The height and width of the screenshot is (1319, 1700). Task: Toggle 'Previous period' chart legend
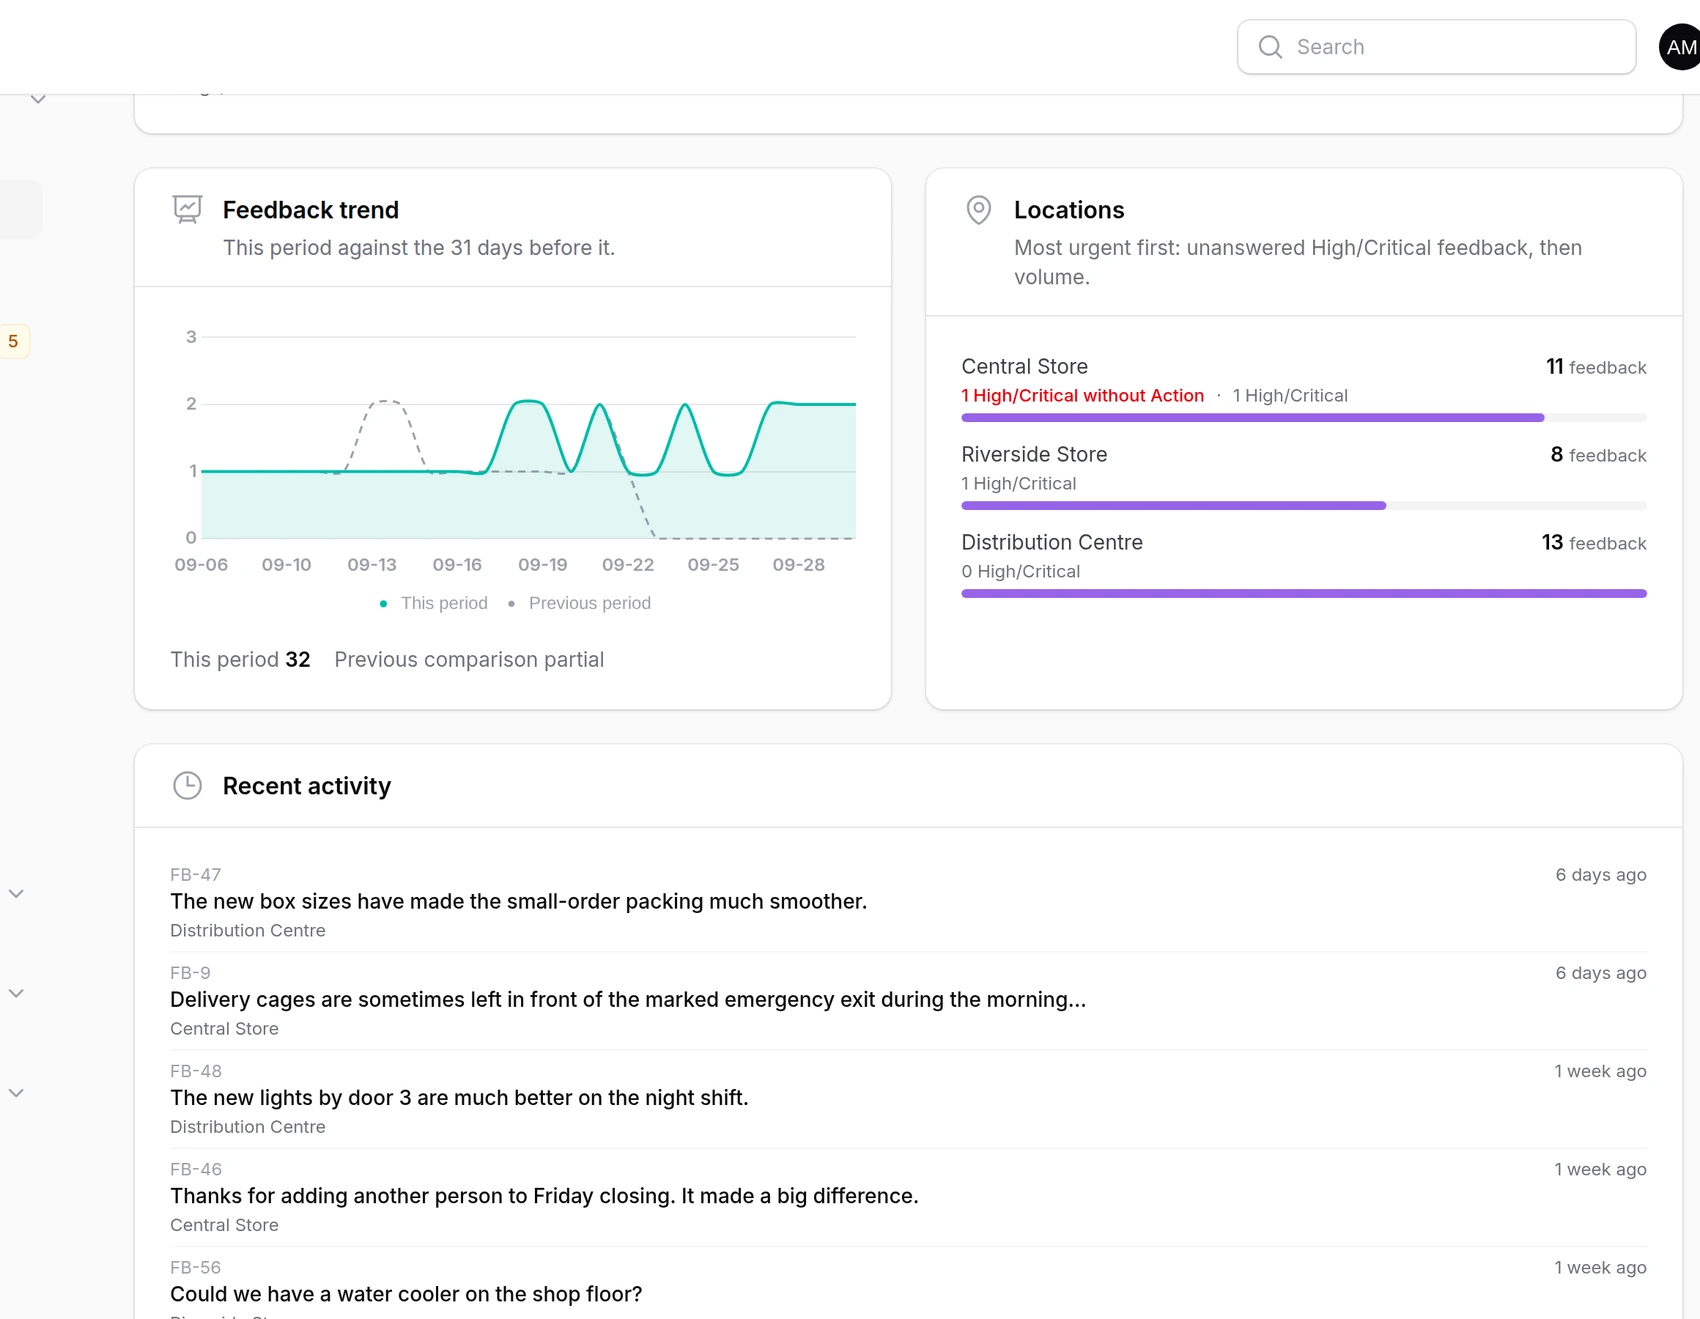(579, 603)
